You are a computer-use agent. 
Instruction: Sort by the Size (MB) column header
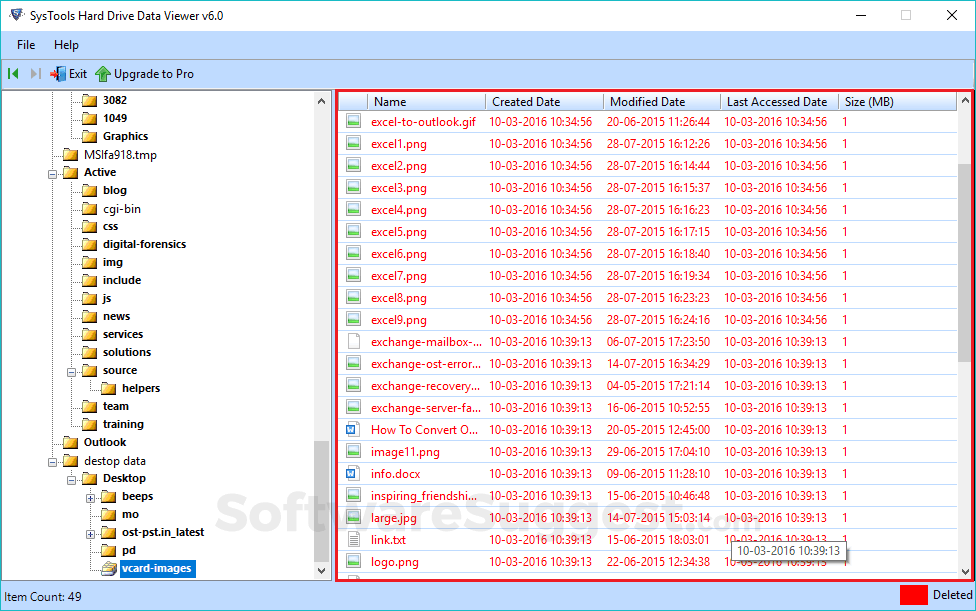[x=897, y=101]
